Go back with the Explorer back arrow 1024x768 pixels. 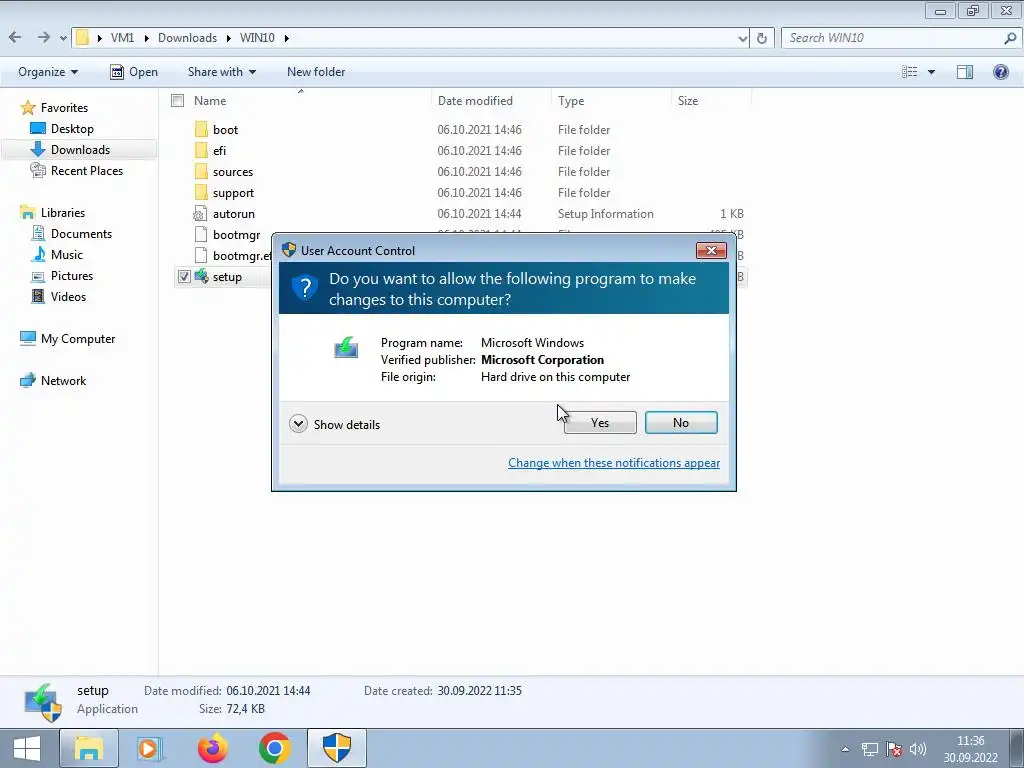[x=15, y=37]
